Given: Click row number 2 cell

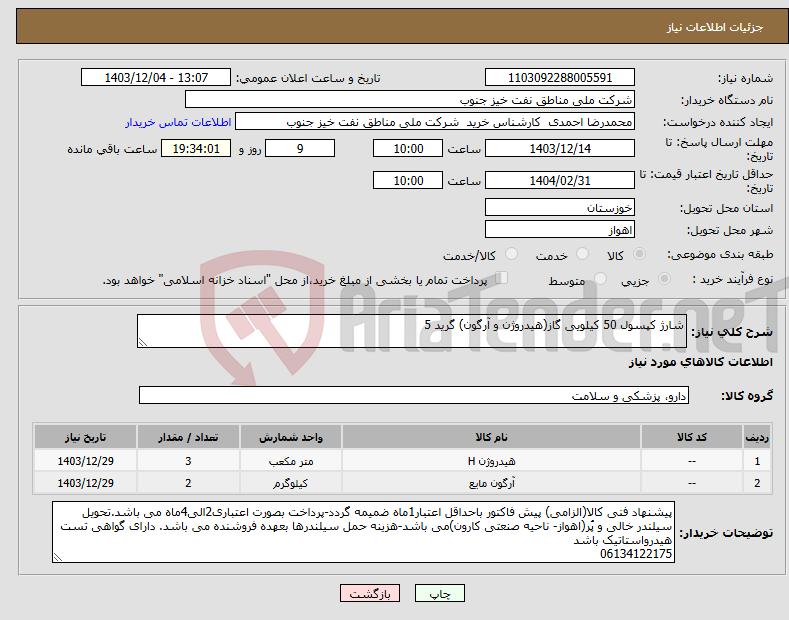Looking at the screenshot, I should pyautogui.click(x=757, y=483).
